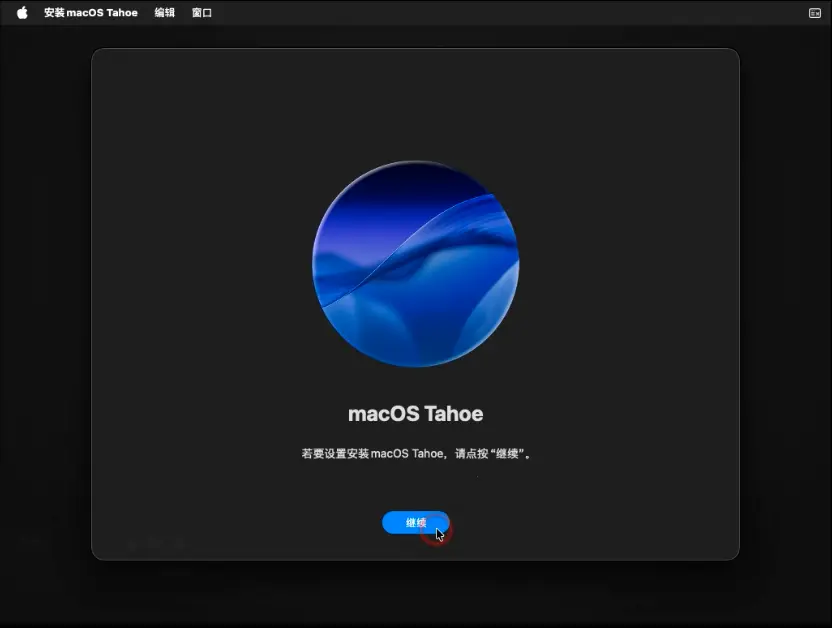Open the 编辑 menu
This screenshot has width=832, height=628.
(164, 13)
